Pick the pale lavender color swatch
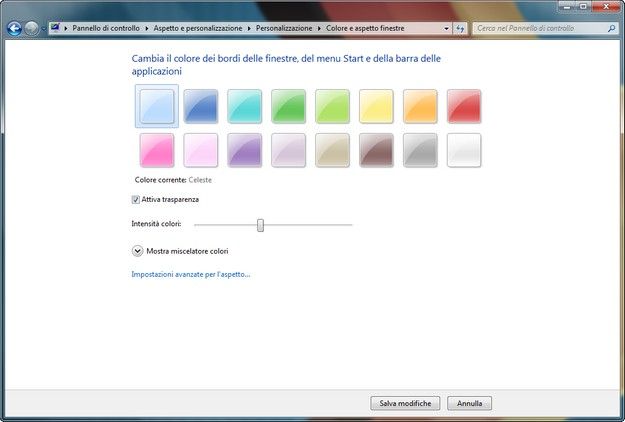 pos(288,150)
